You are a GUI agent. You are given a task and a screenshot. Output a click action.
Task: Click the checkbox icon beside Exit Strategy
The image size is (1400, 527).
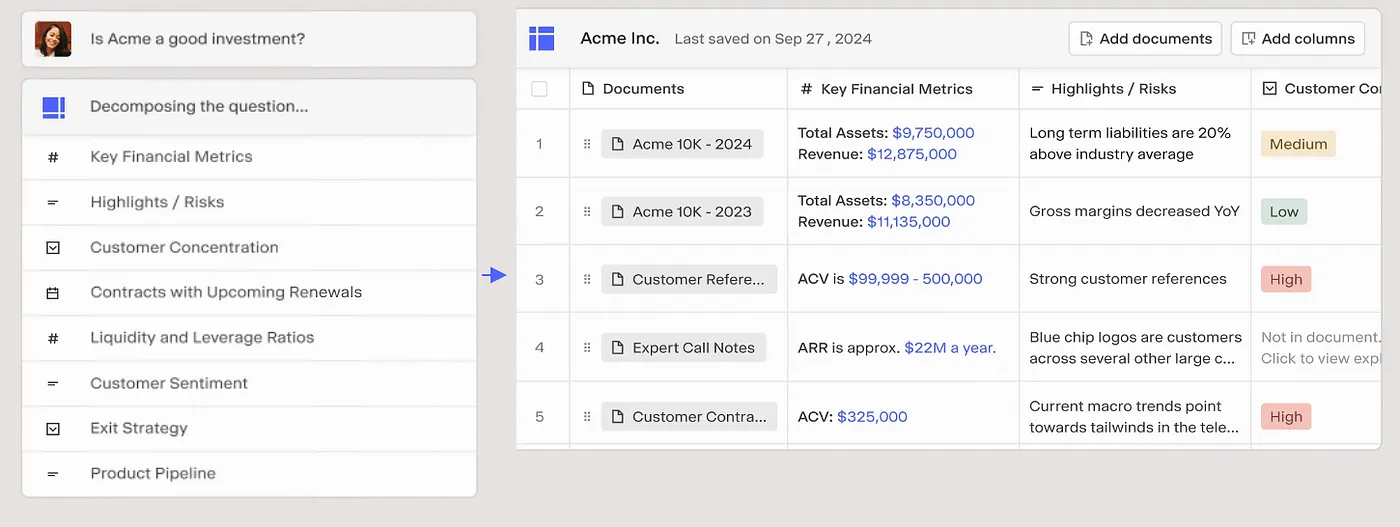point(53,429)
